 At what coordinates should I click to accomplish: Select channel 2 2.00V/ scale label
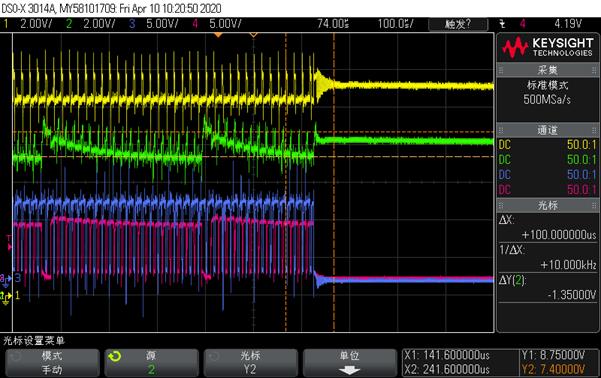[x=99, y=24]
